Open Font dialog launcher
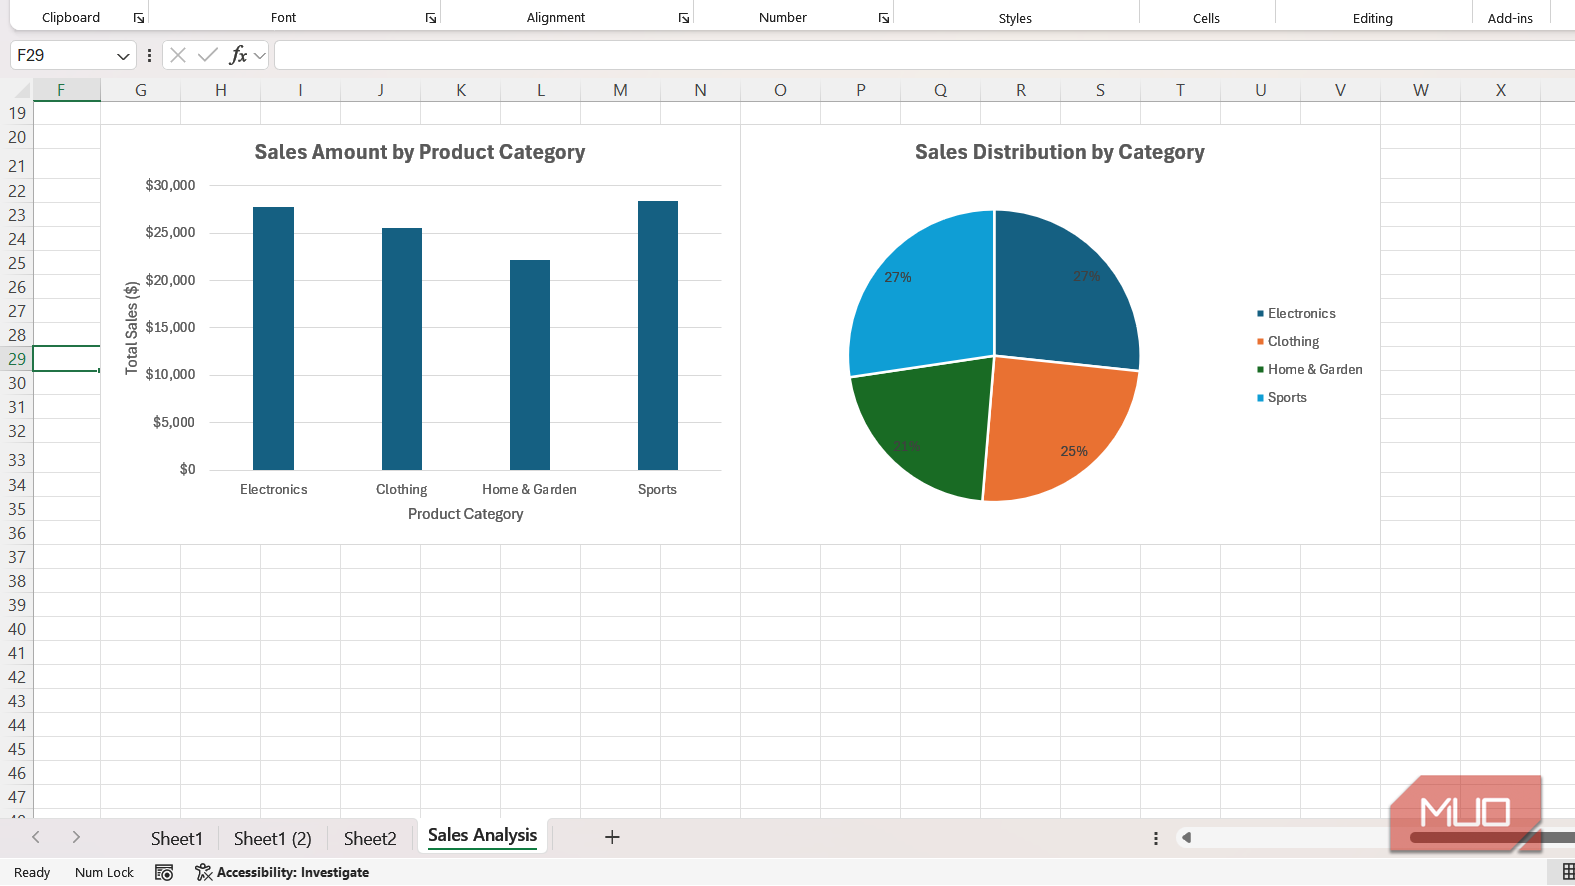 coord(431,18)
